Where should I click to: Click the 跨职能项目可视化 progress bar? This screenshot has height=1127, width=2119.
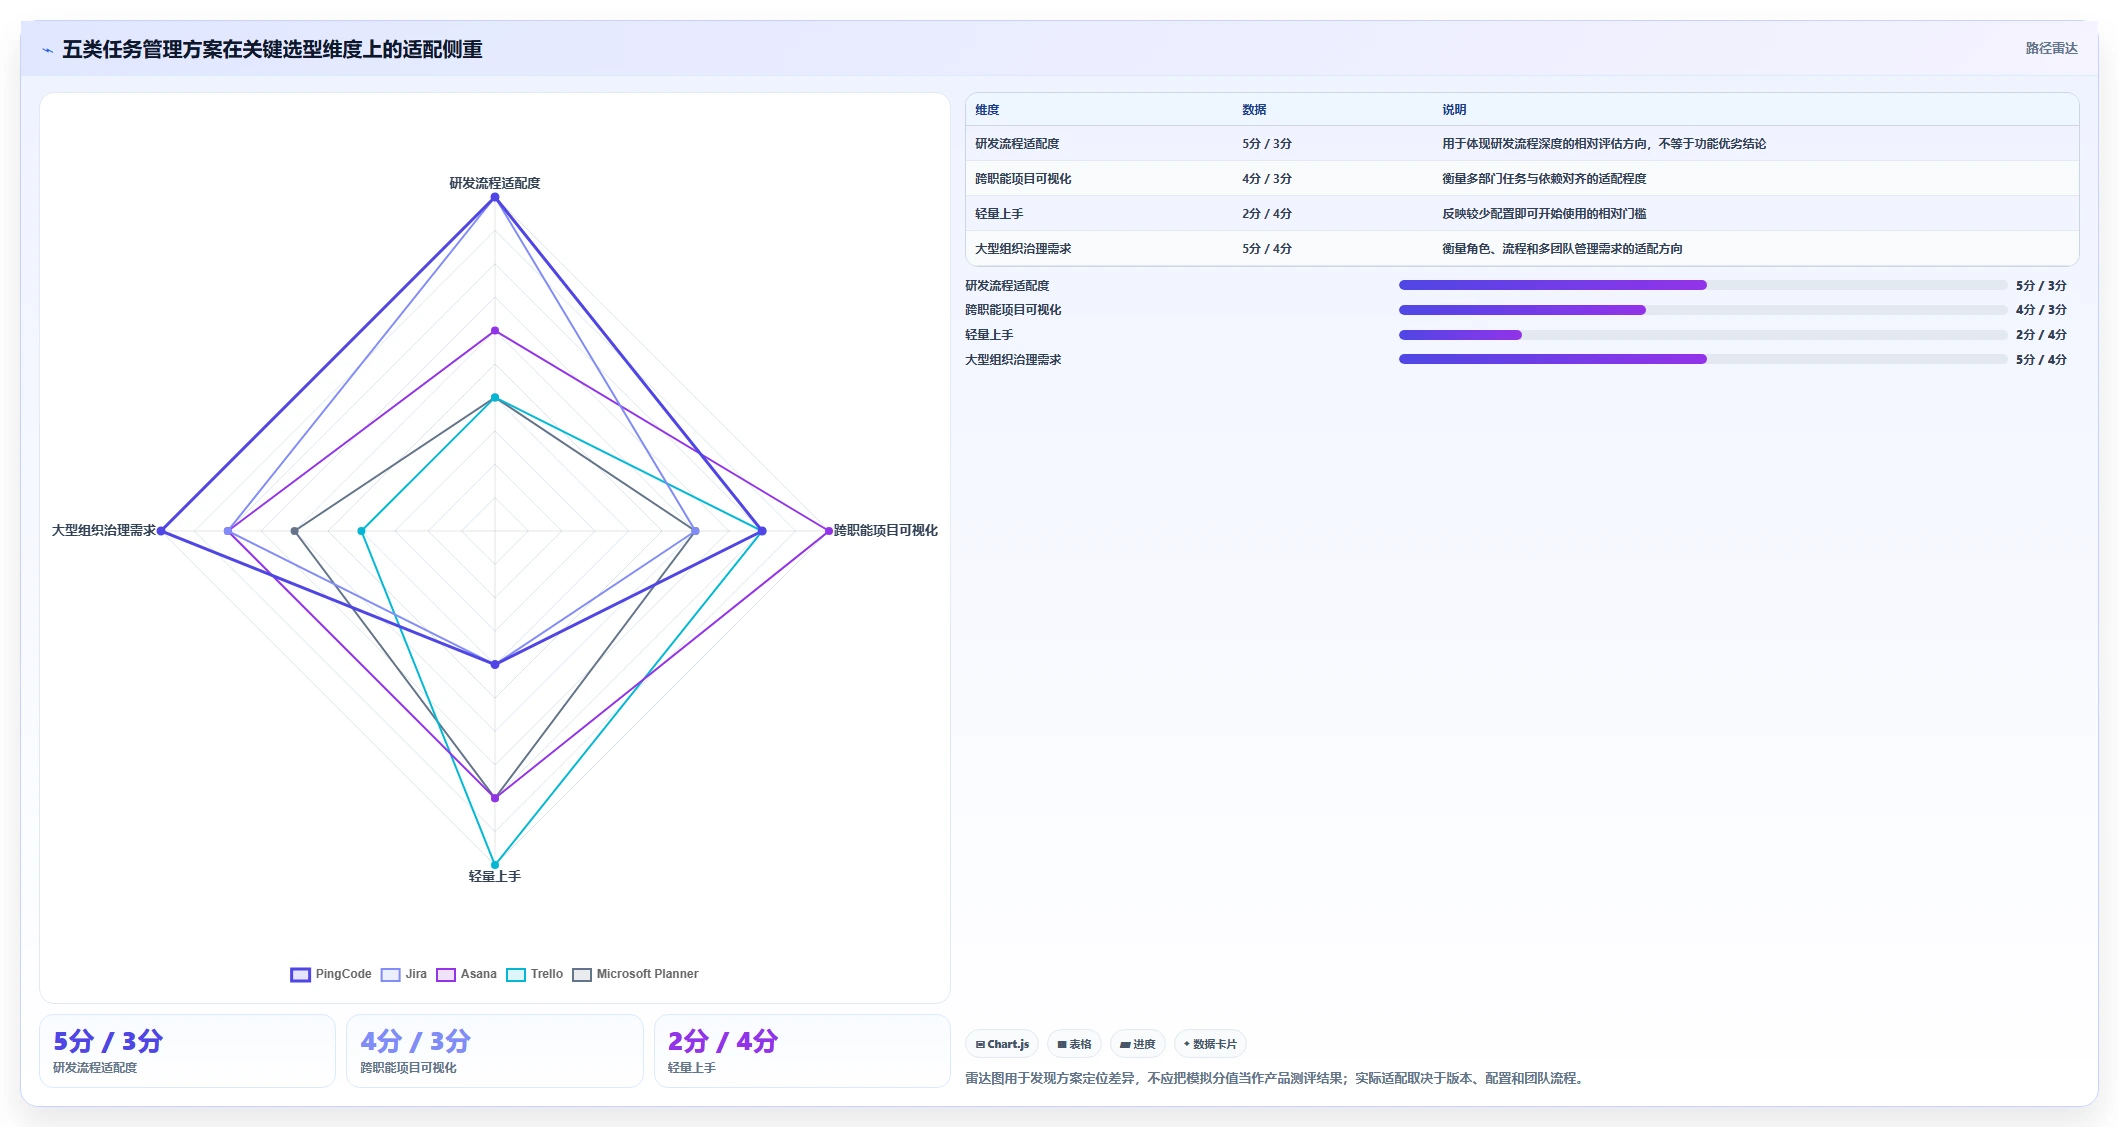tap(1702, 310)
